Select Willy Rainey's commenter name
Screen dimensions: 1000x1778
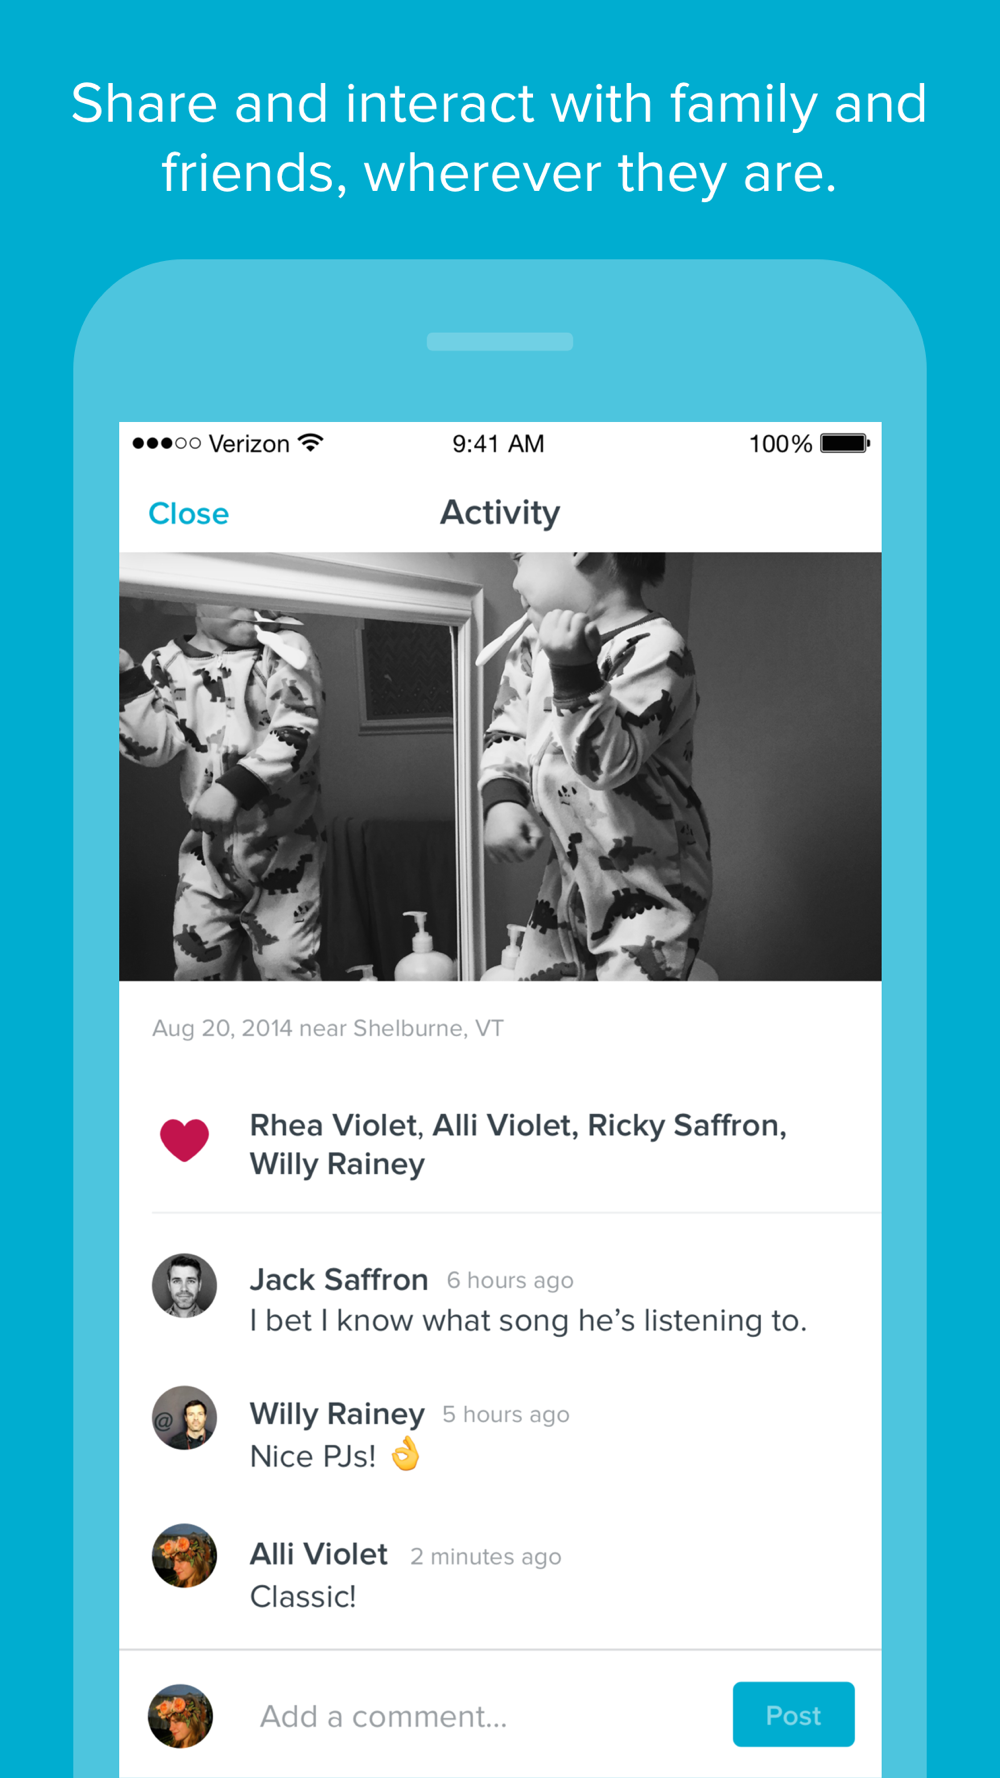(x=337, y=1414)
